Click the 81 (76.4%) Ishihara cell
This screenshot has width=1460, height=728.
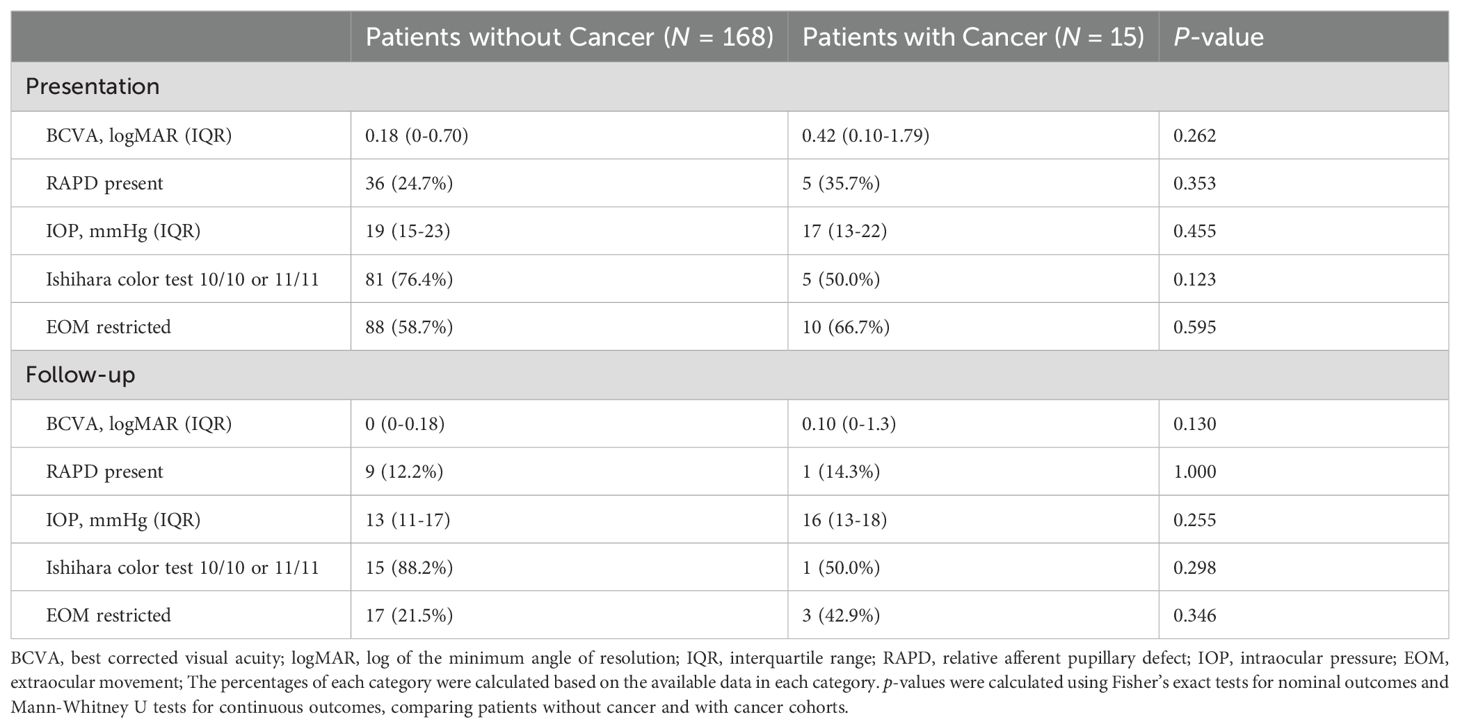(402, 280)
